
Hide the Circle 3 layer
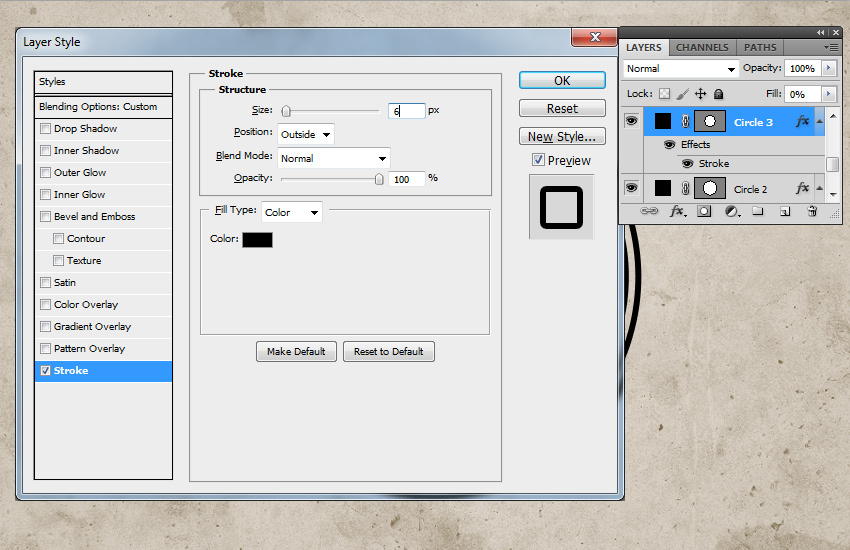point(631,122)
